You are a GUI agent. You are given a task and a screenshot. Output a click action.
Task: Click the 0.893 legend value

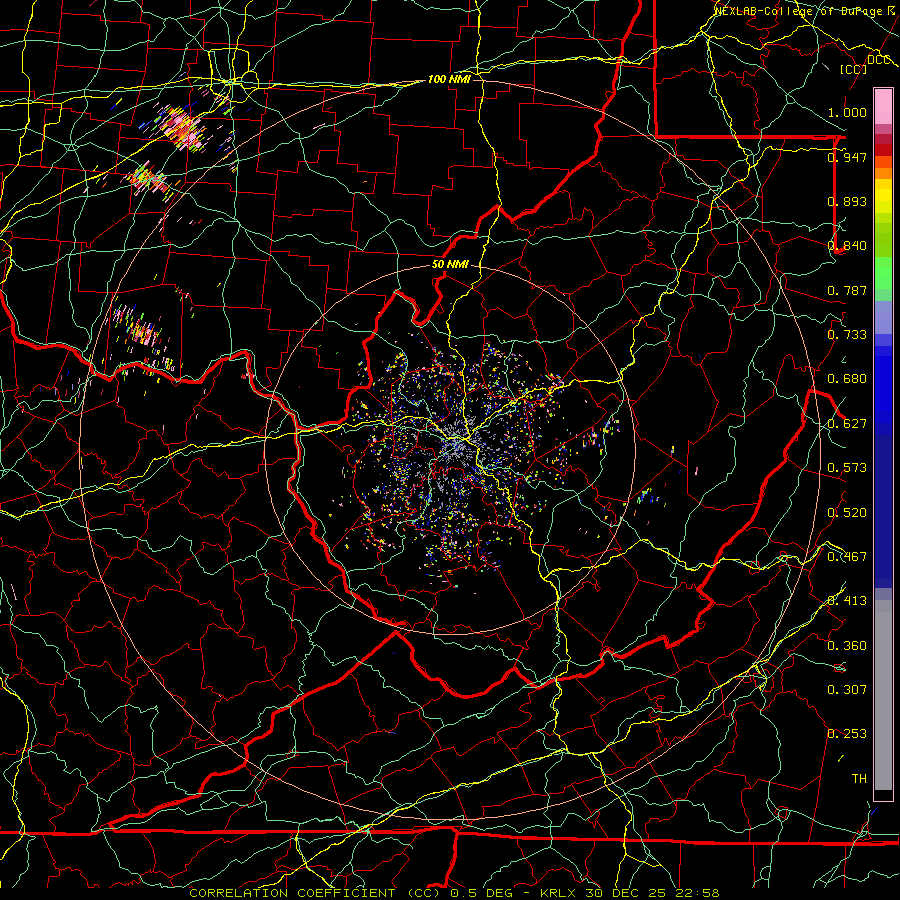coord(847,201)
